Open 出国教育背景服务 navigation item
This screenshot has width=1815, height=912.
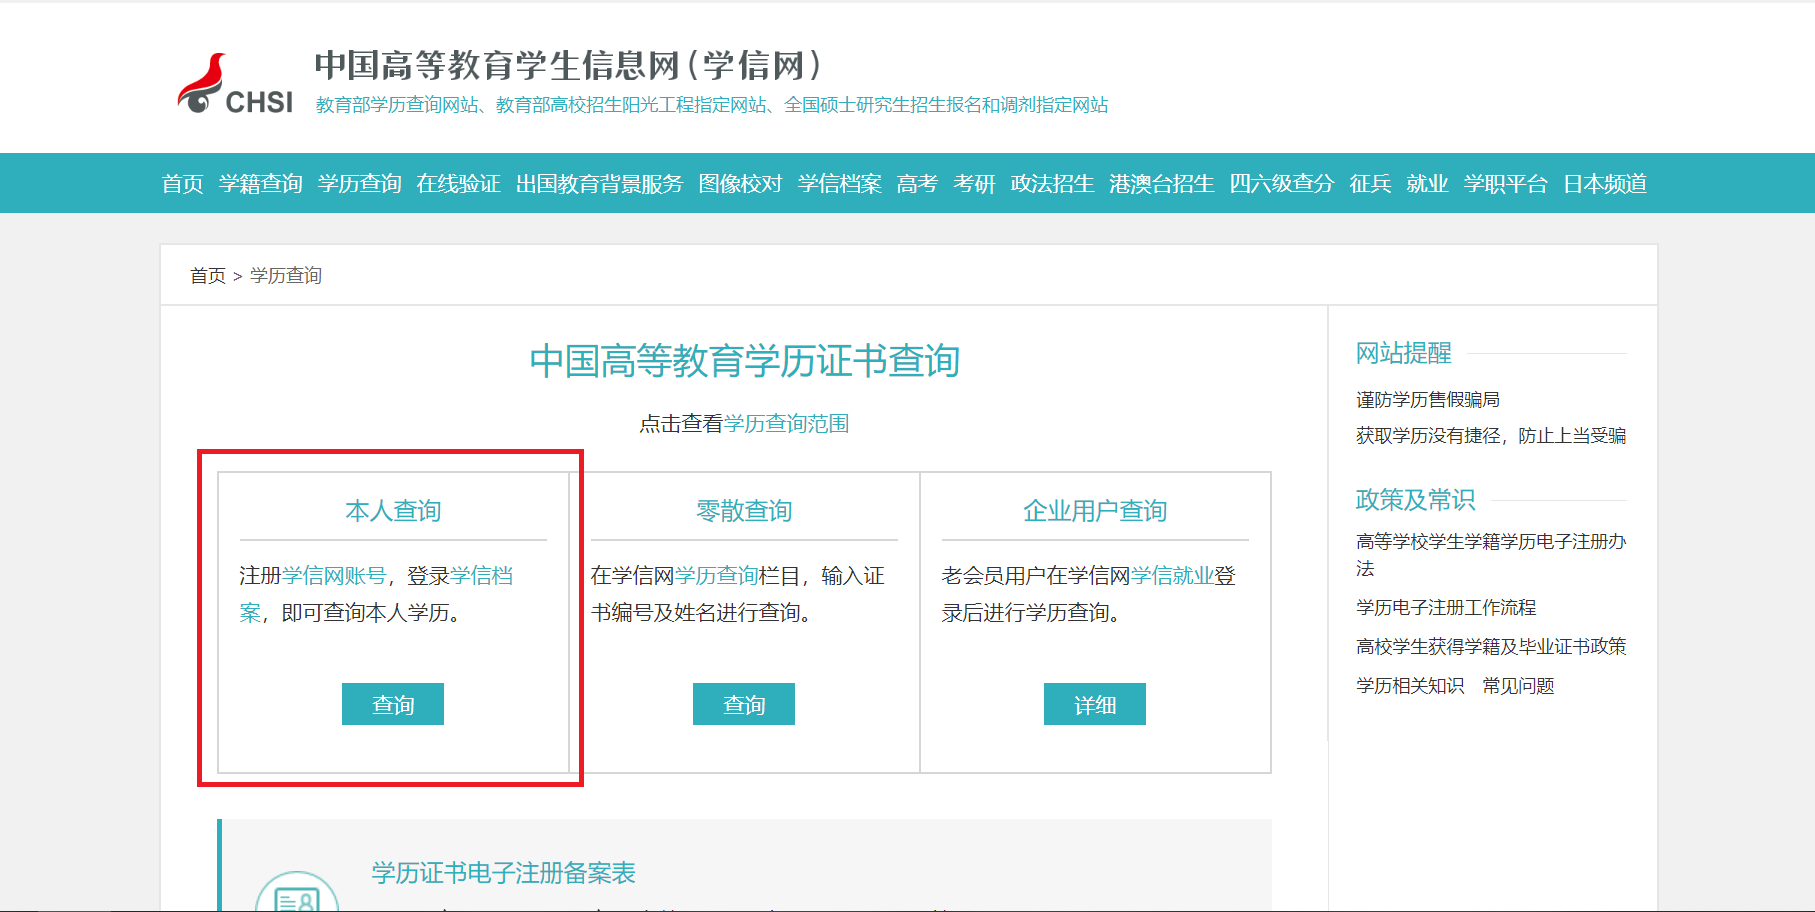pos(600,184)
